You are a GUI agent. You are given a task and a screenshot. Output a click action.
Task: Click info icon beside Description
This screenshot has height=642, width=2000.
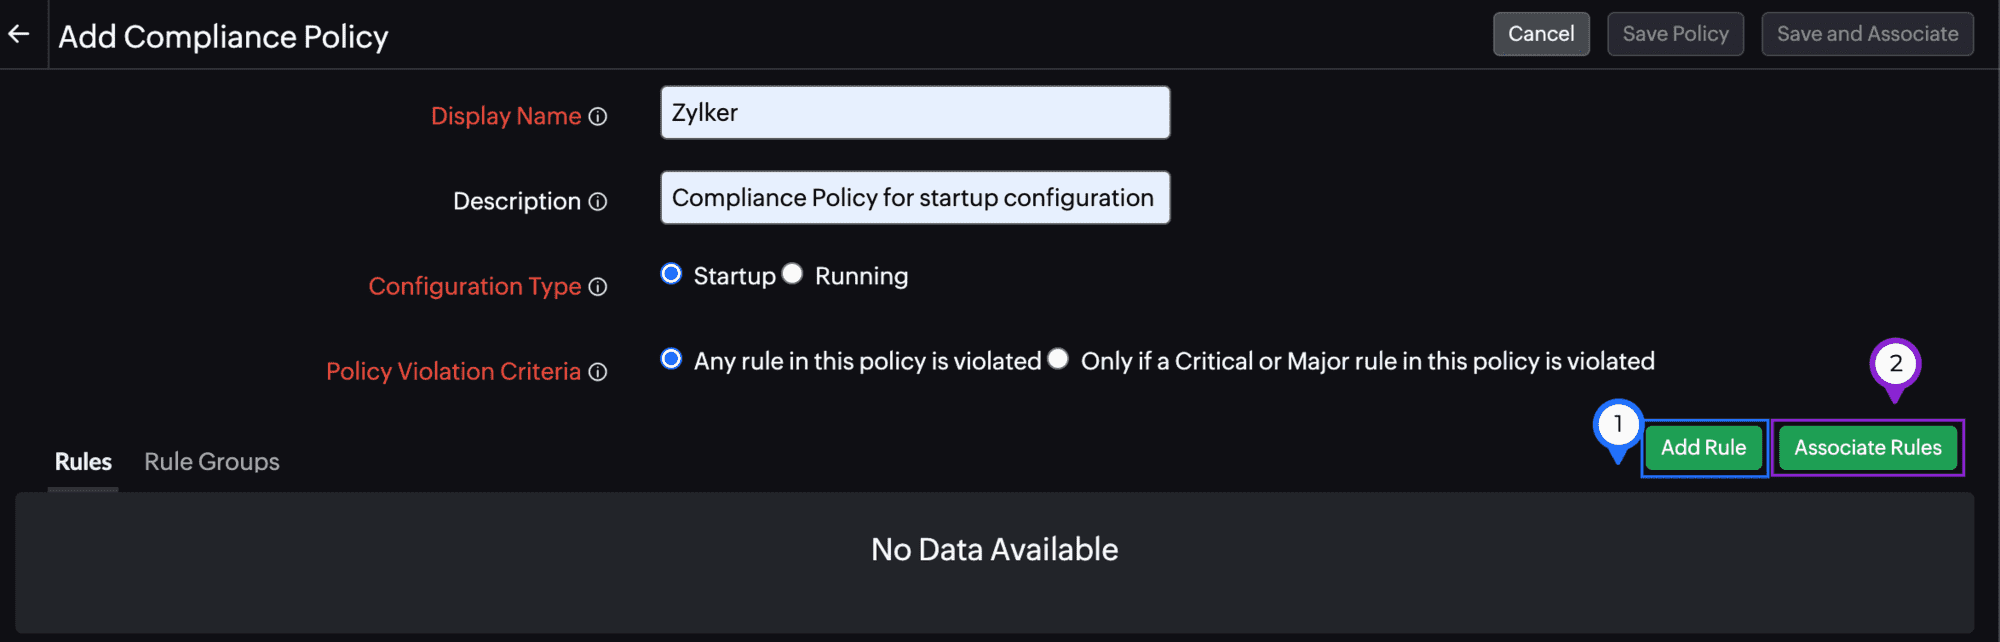598,202
